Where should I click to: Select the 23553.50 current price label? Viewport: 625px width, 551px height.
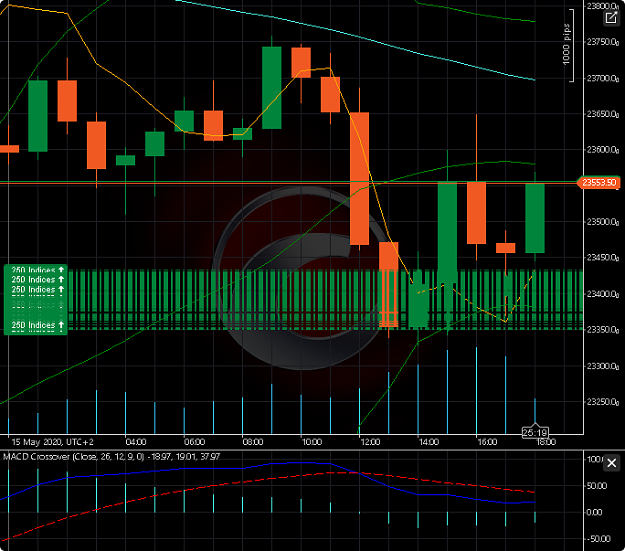tap(599, 183)
